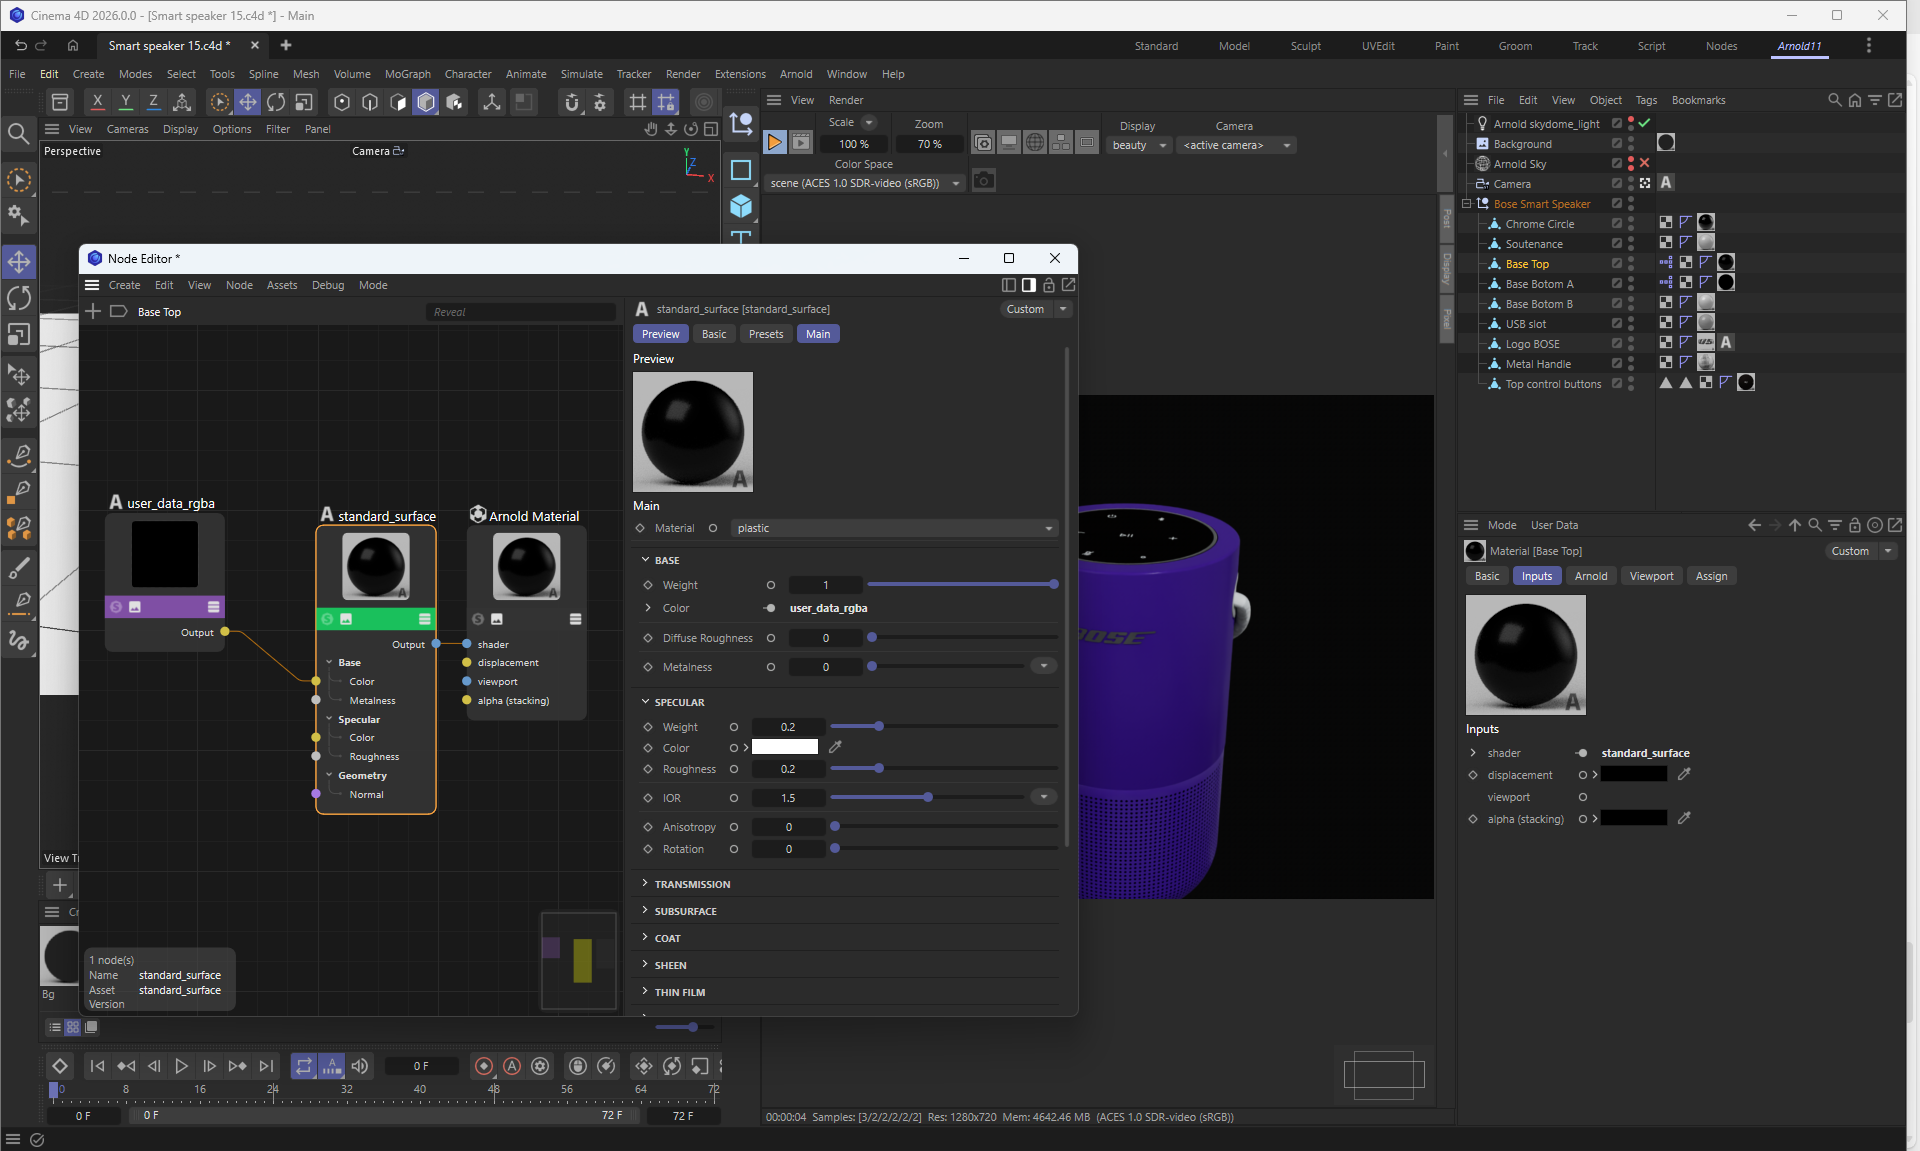The width and height of the screenshot is (1920, 1151).
Task: Select the Move tool in left toolbar
Action: tap(19, 262)
